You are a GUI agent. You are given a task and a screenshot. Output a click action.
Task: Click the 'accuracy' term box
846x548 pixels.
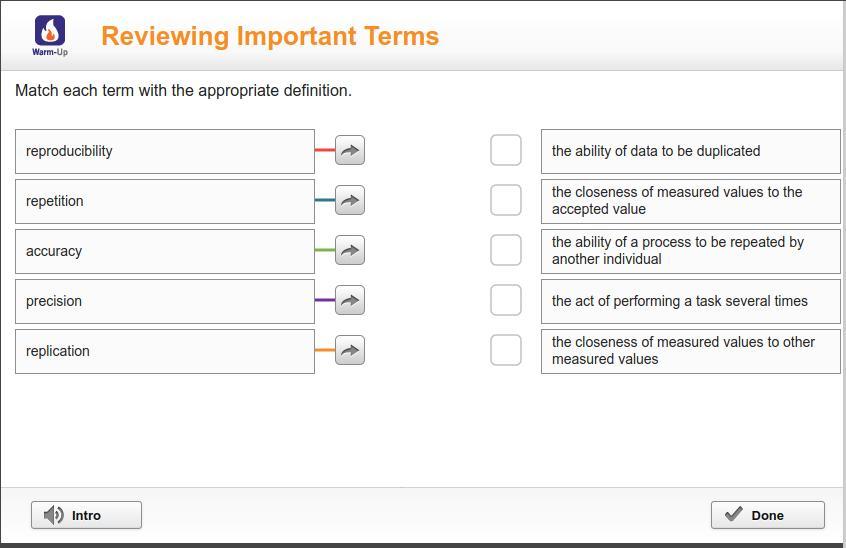165,251
